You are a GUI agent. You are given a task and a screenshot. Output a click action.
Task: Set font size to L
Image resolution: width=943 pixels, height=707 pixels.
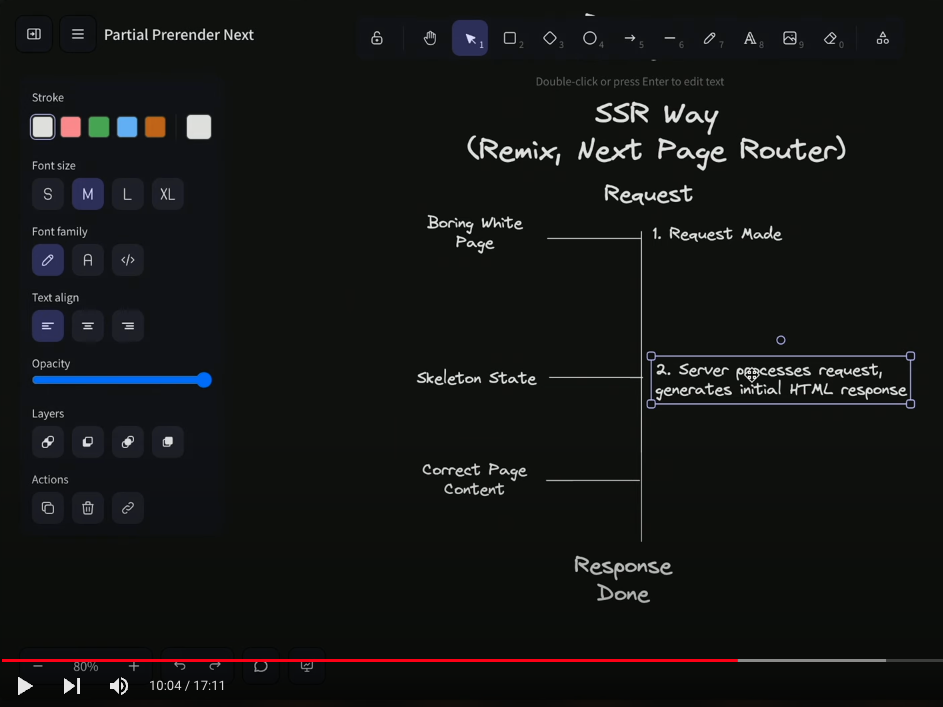pos(127,194)
